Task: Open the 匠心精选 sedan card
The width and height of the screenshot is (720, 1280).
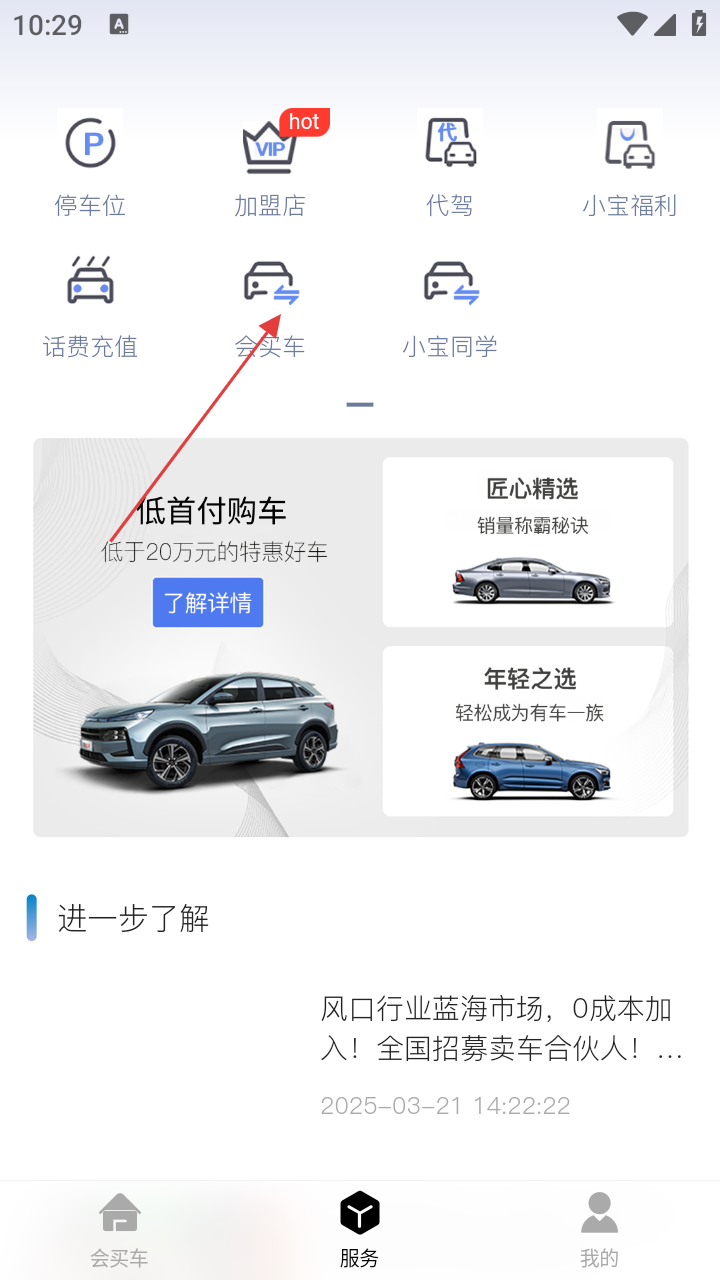Action: pos(528,542)
